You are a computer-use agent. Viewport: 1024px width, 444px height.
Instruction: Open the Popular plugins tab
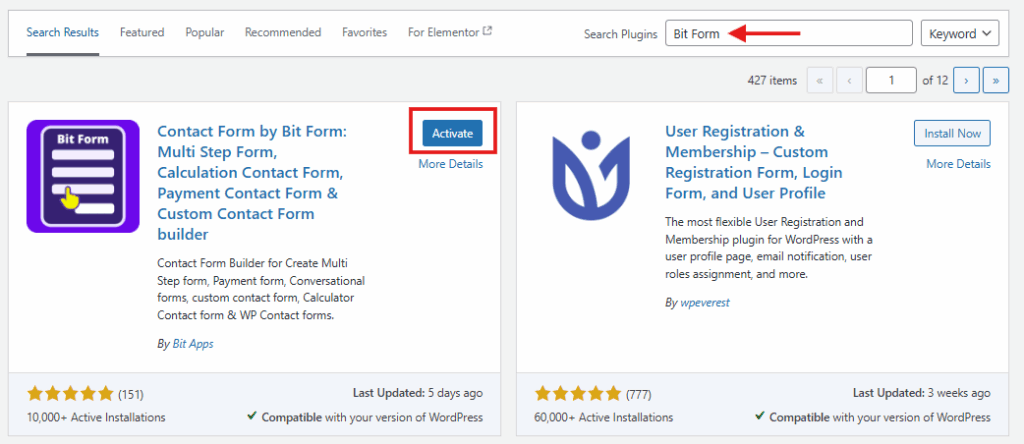pos(204,32)
